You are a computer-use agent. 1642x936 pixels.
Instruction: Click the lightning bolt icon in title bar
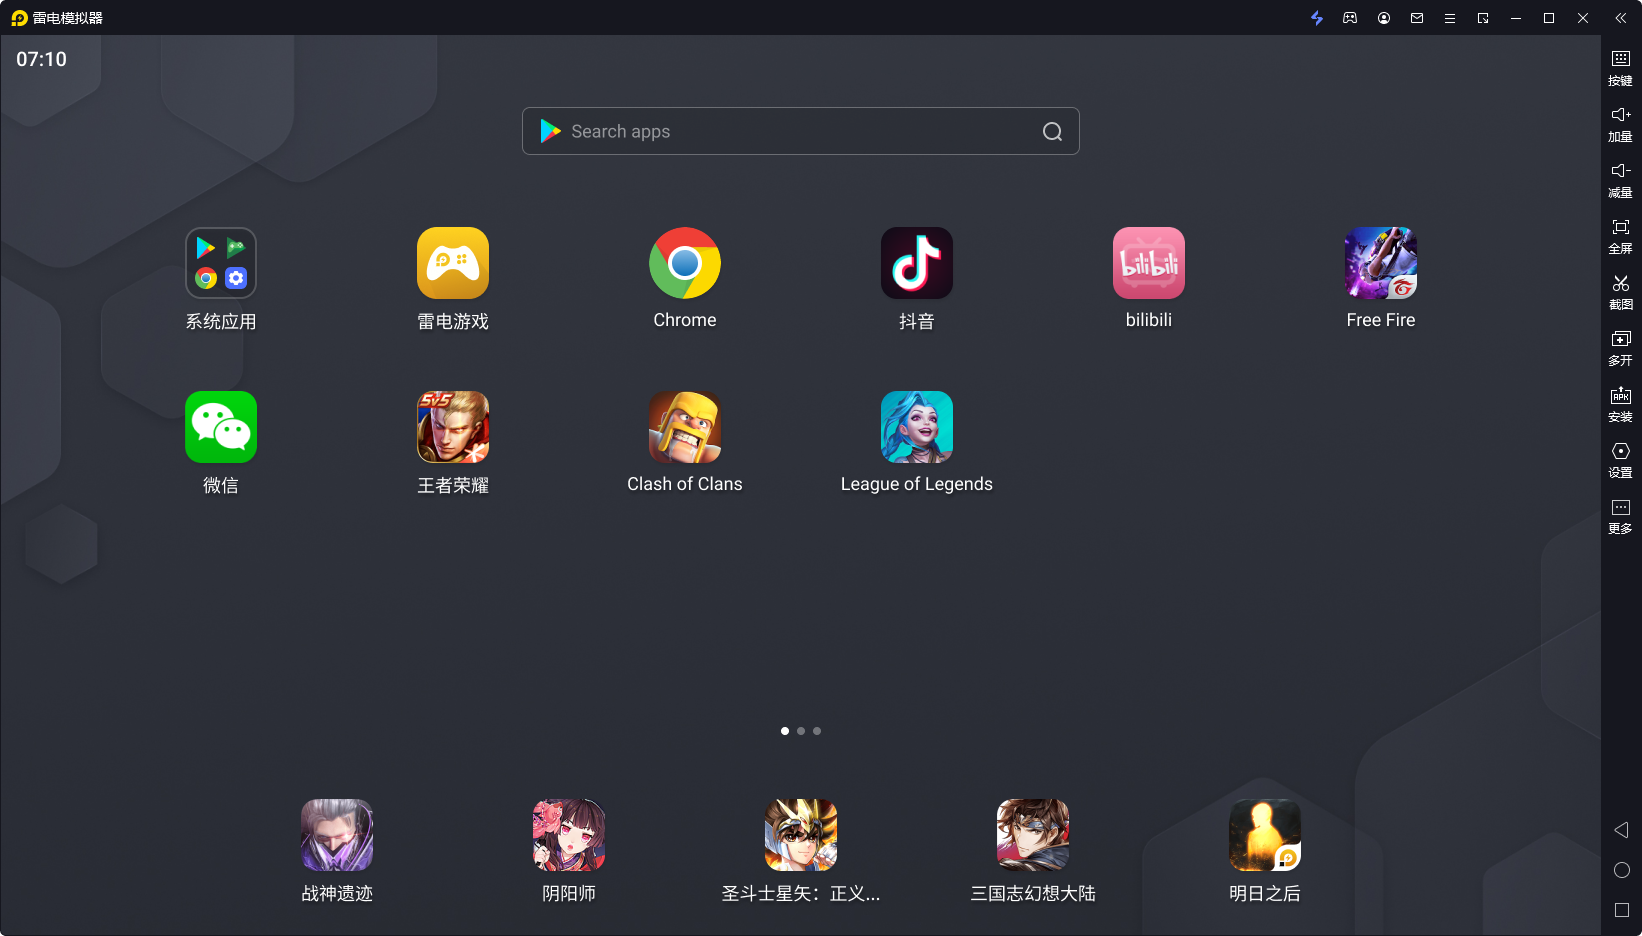[x=1317, y=18]
